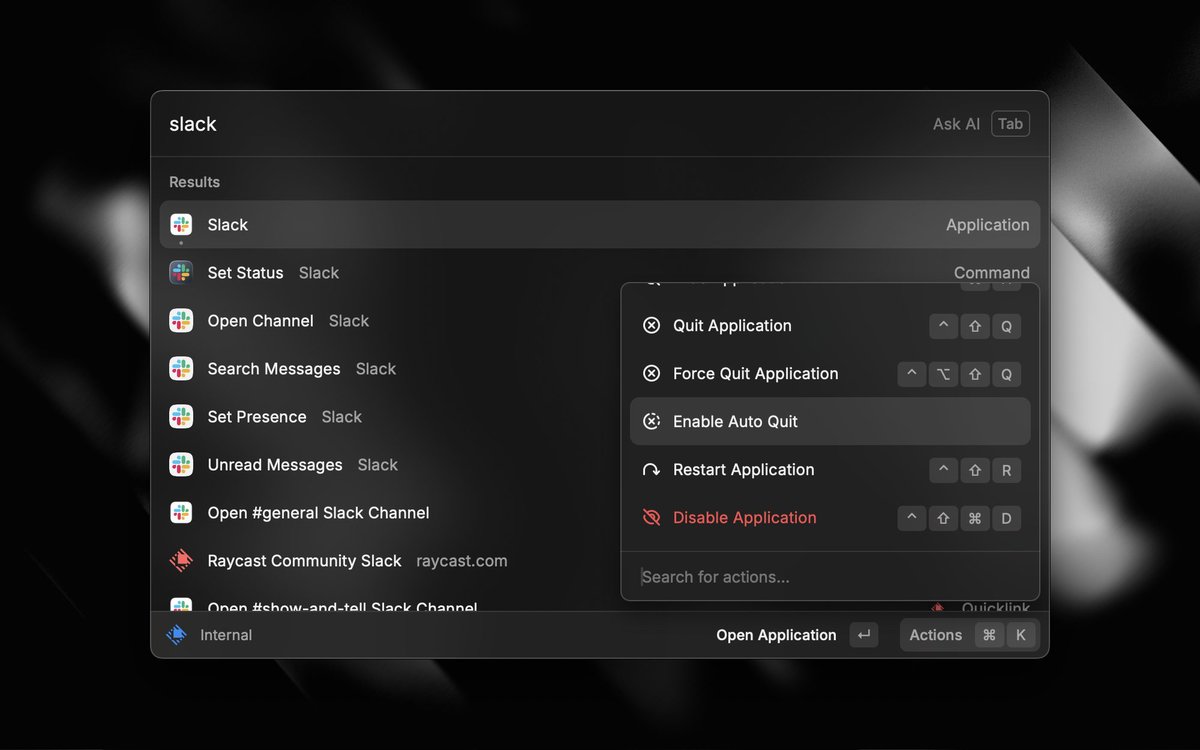1200x750 pixels.
Task: Select Raycast Community Slack result
Action: click(x=390, y=561)
